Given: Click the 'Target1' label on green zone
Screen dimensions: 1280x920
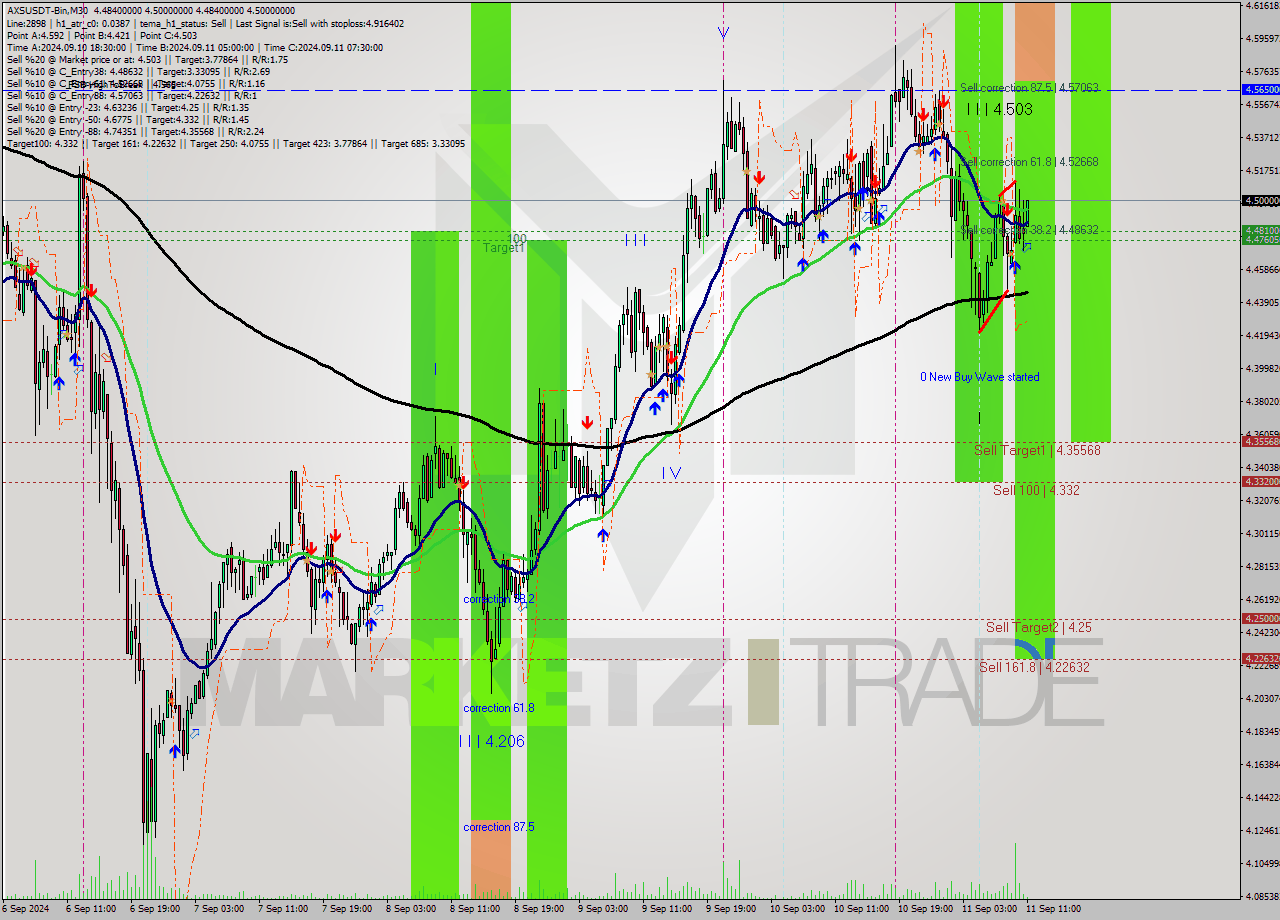Looking at the screenshot, I should (503, 247).
